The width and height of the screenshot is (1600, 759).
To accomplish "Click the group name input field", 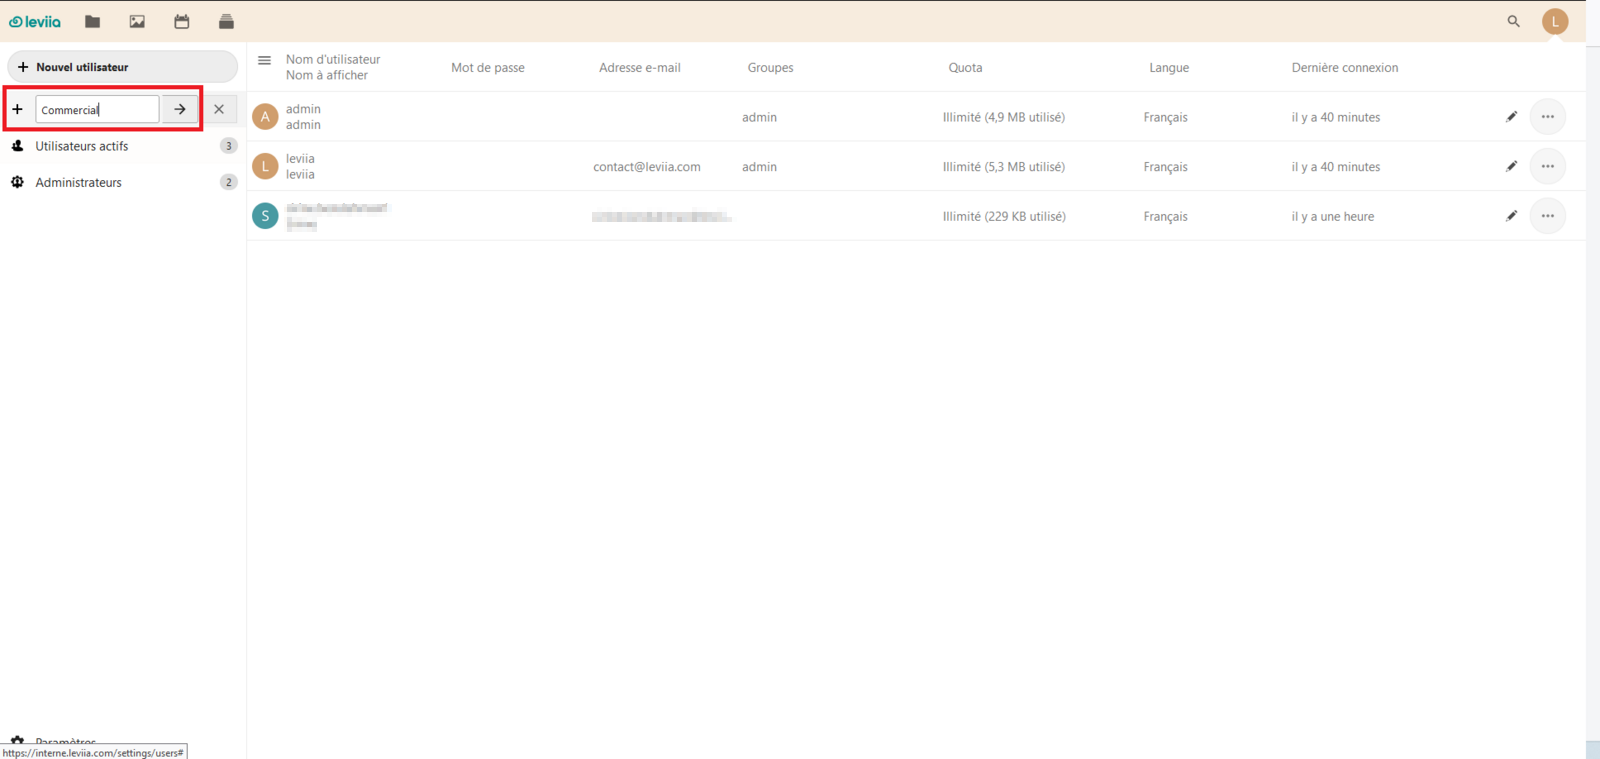I will [97, 109].
